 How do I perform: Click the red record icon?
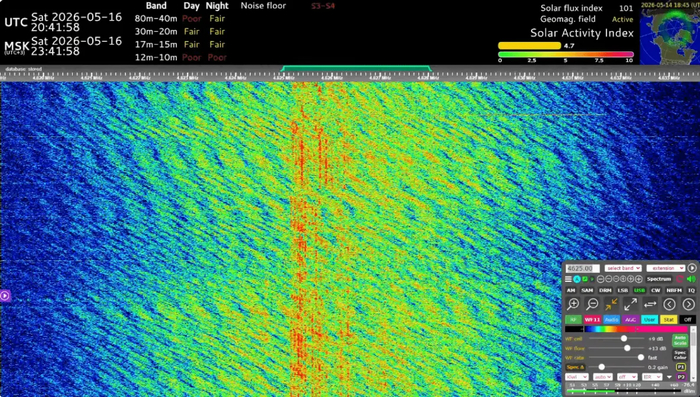pyautogui.click(x=680, y=279)
